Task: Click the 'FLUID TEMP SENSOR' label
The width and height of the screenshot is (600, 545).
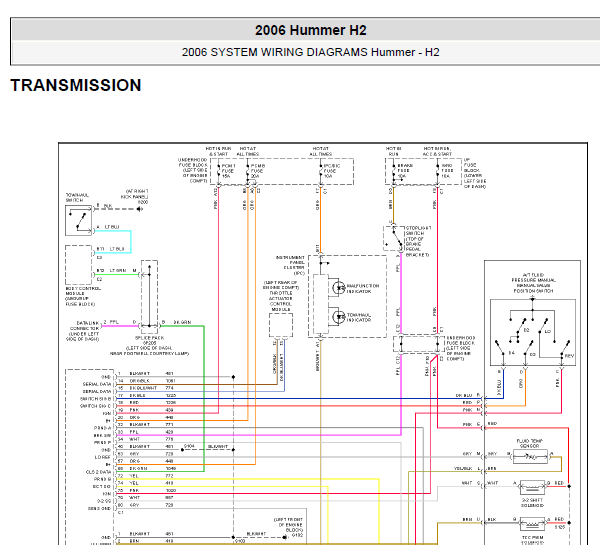Action: coord(530,443)
